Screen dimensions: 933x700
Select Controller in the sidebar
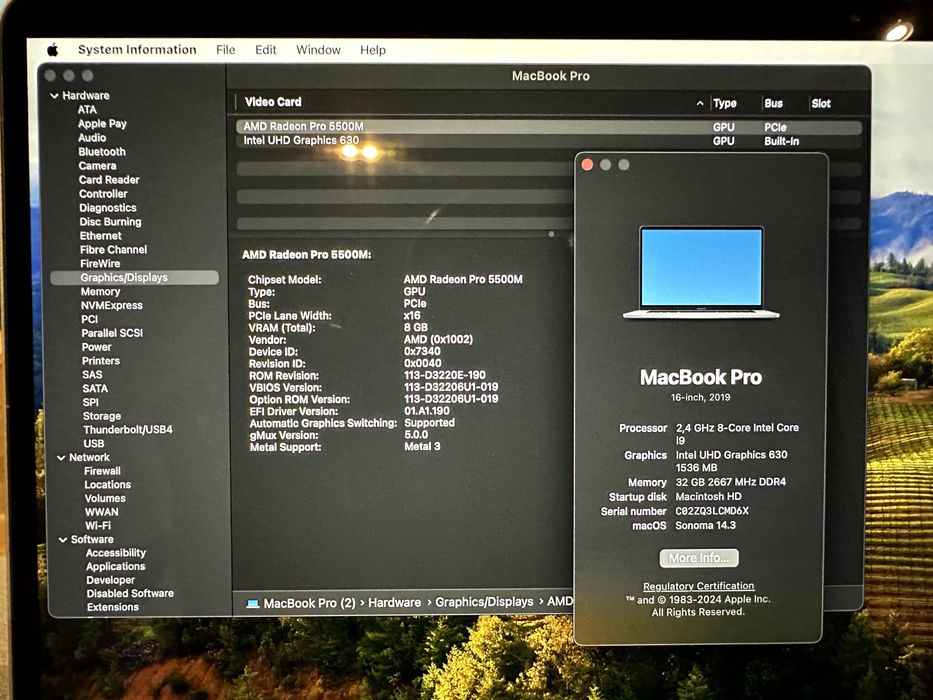click(x=103, y=194)
